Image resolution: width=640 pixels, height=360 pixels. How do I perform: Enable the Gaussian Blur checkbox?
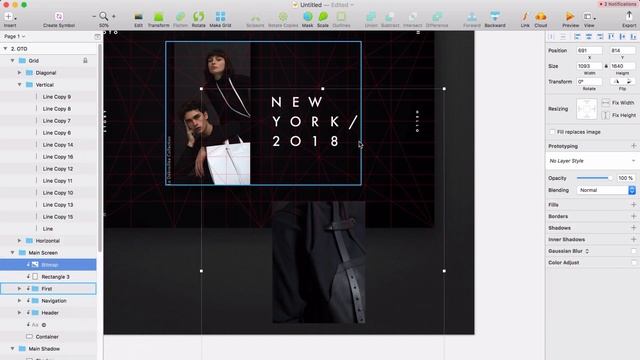point(633,251)
